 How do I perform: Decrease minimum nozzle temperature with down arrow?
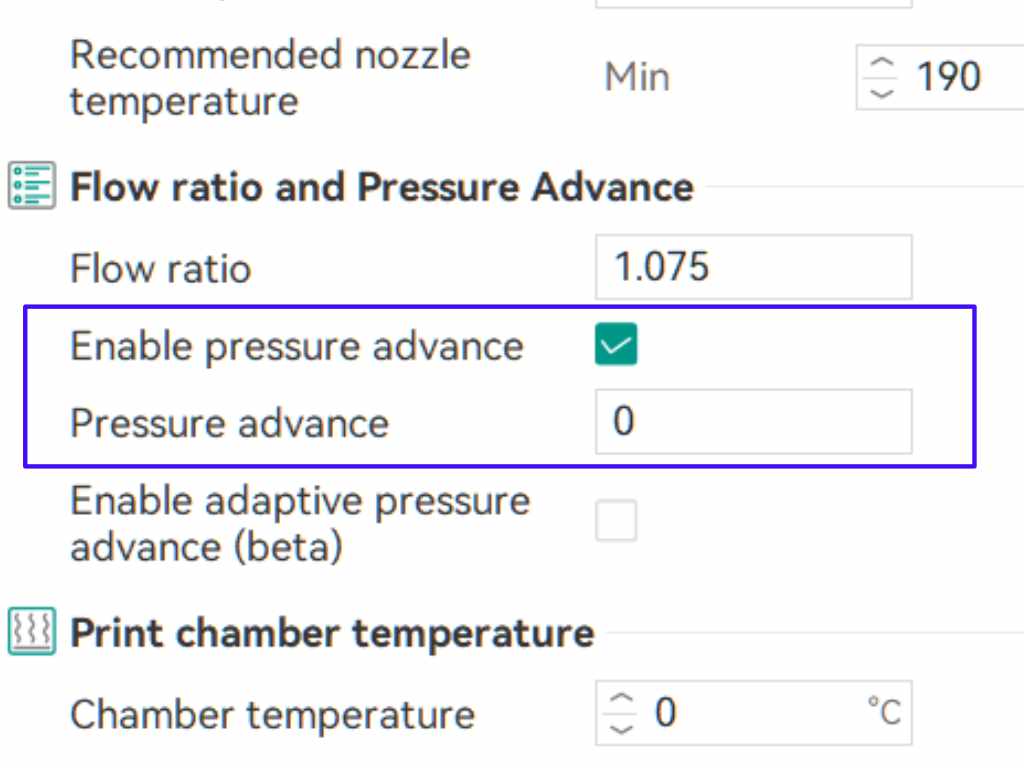882,92
